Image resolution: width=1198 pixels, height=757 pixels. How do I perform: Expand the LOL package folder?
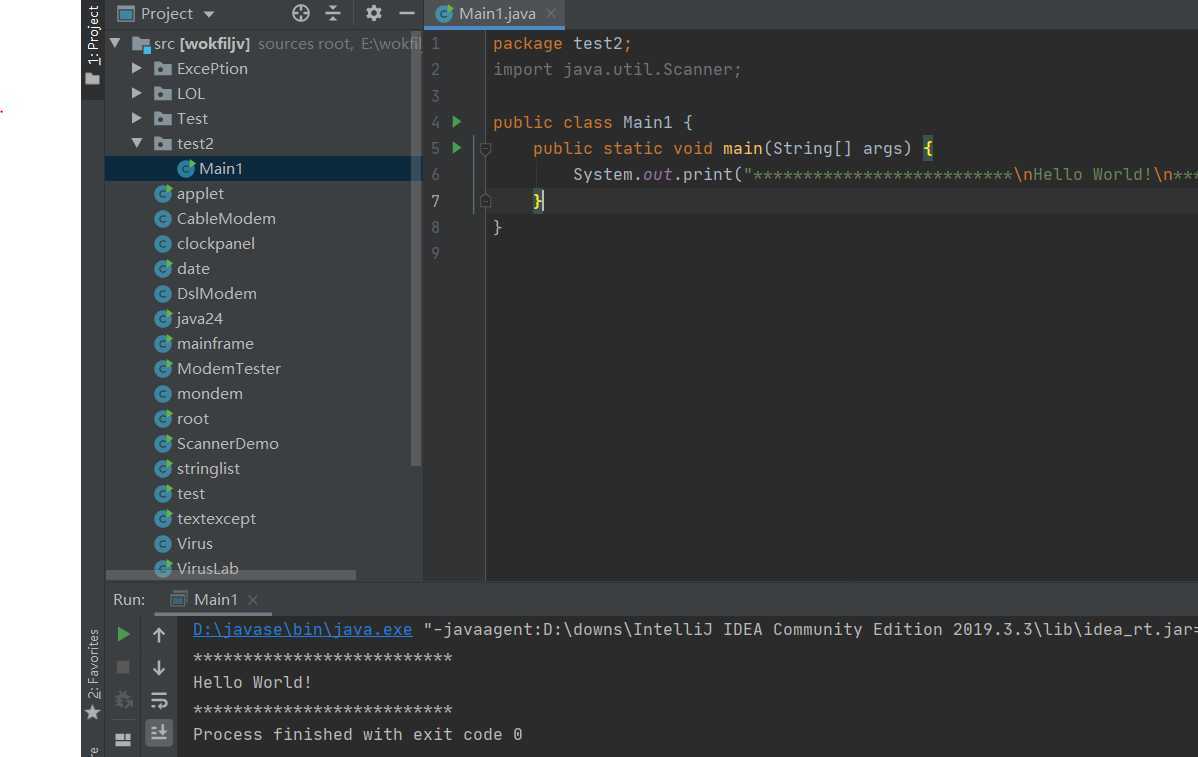pos(137,93)
